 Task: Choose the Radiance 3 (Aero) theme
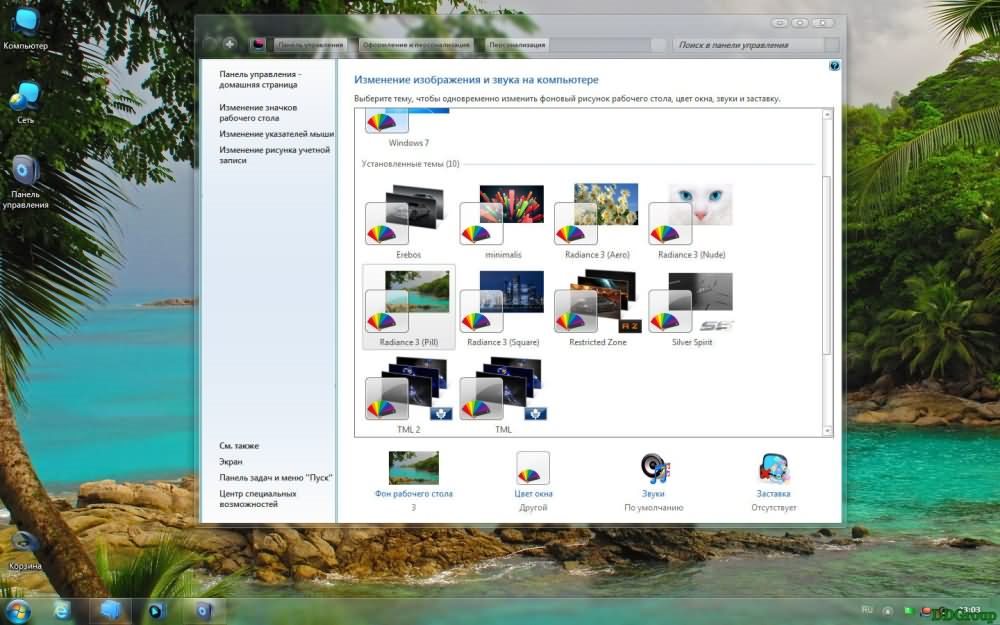tap(596, 217)
